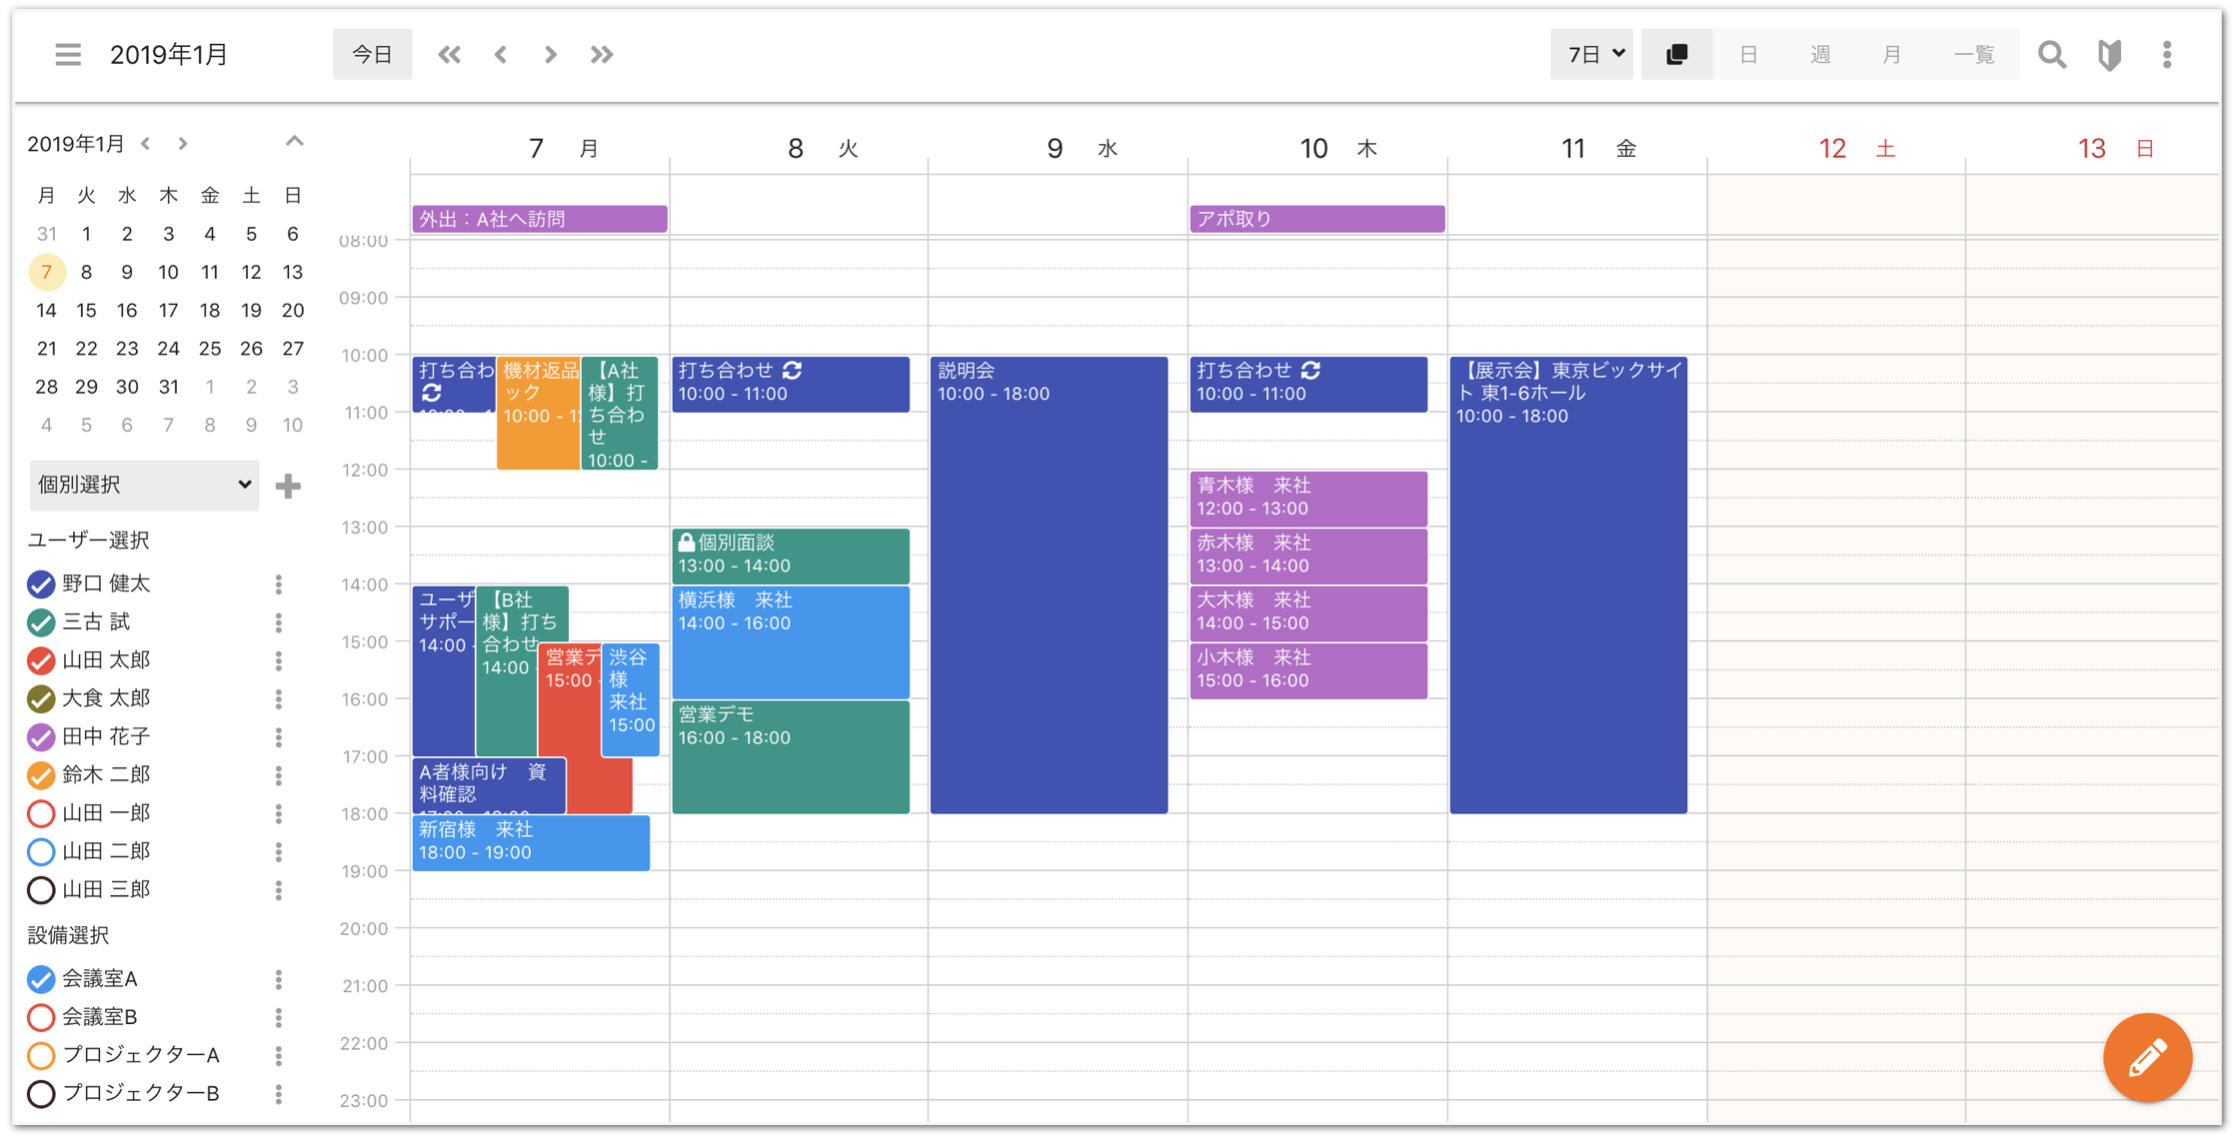Open options menu for 山田 太郎

(x=279, y=660)
